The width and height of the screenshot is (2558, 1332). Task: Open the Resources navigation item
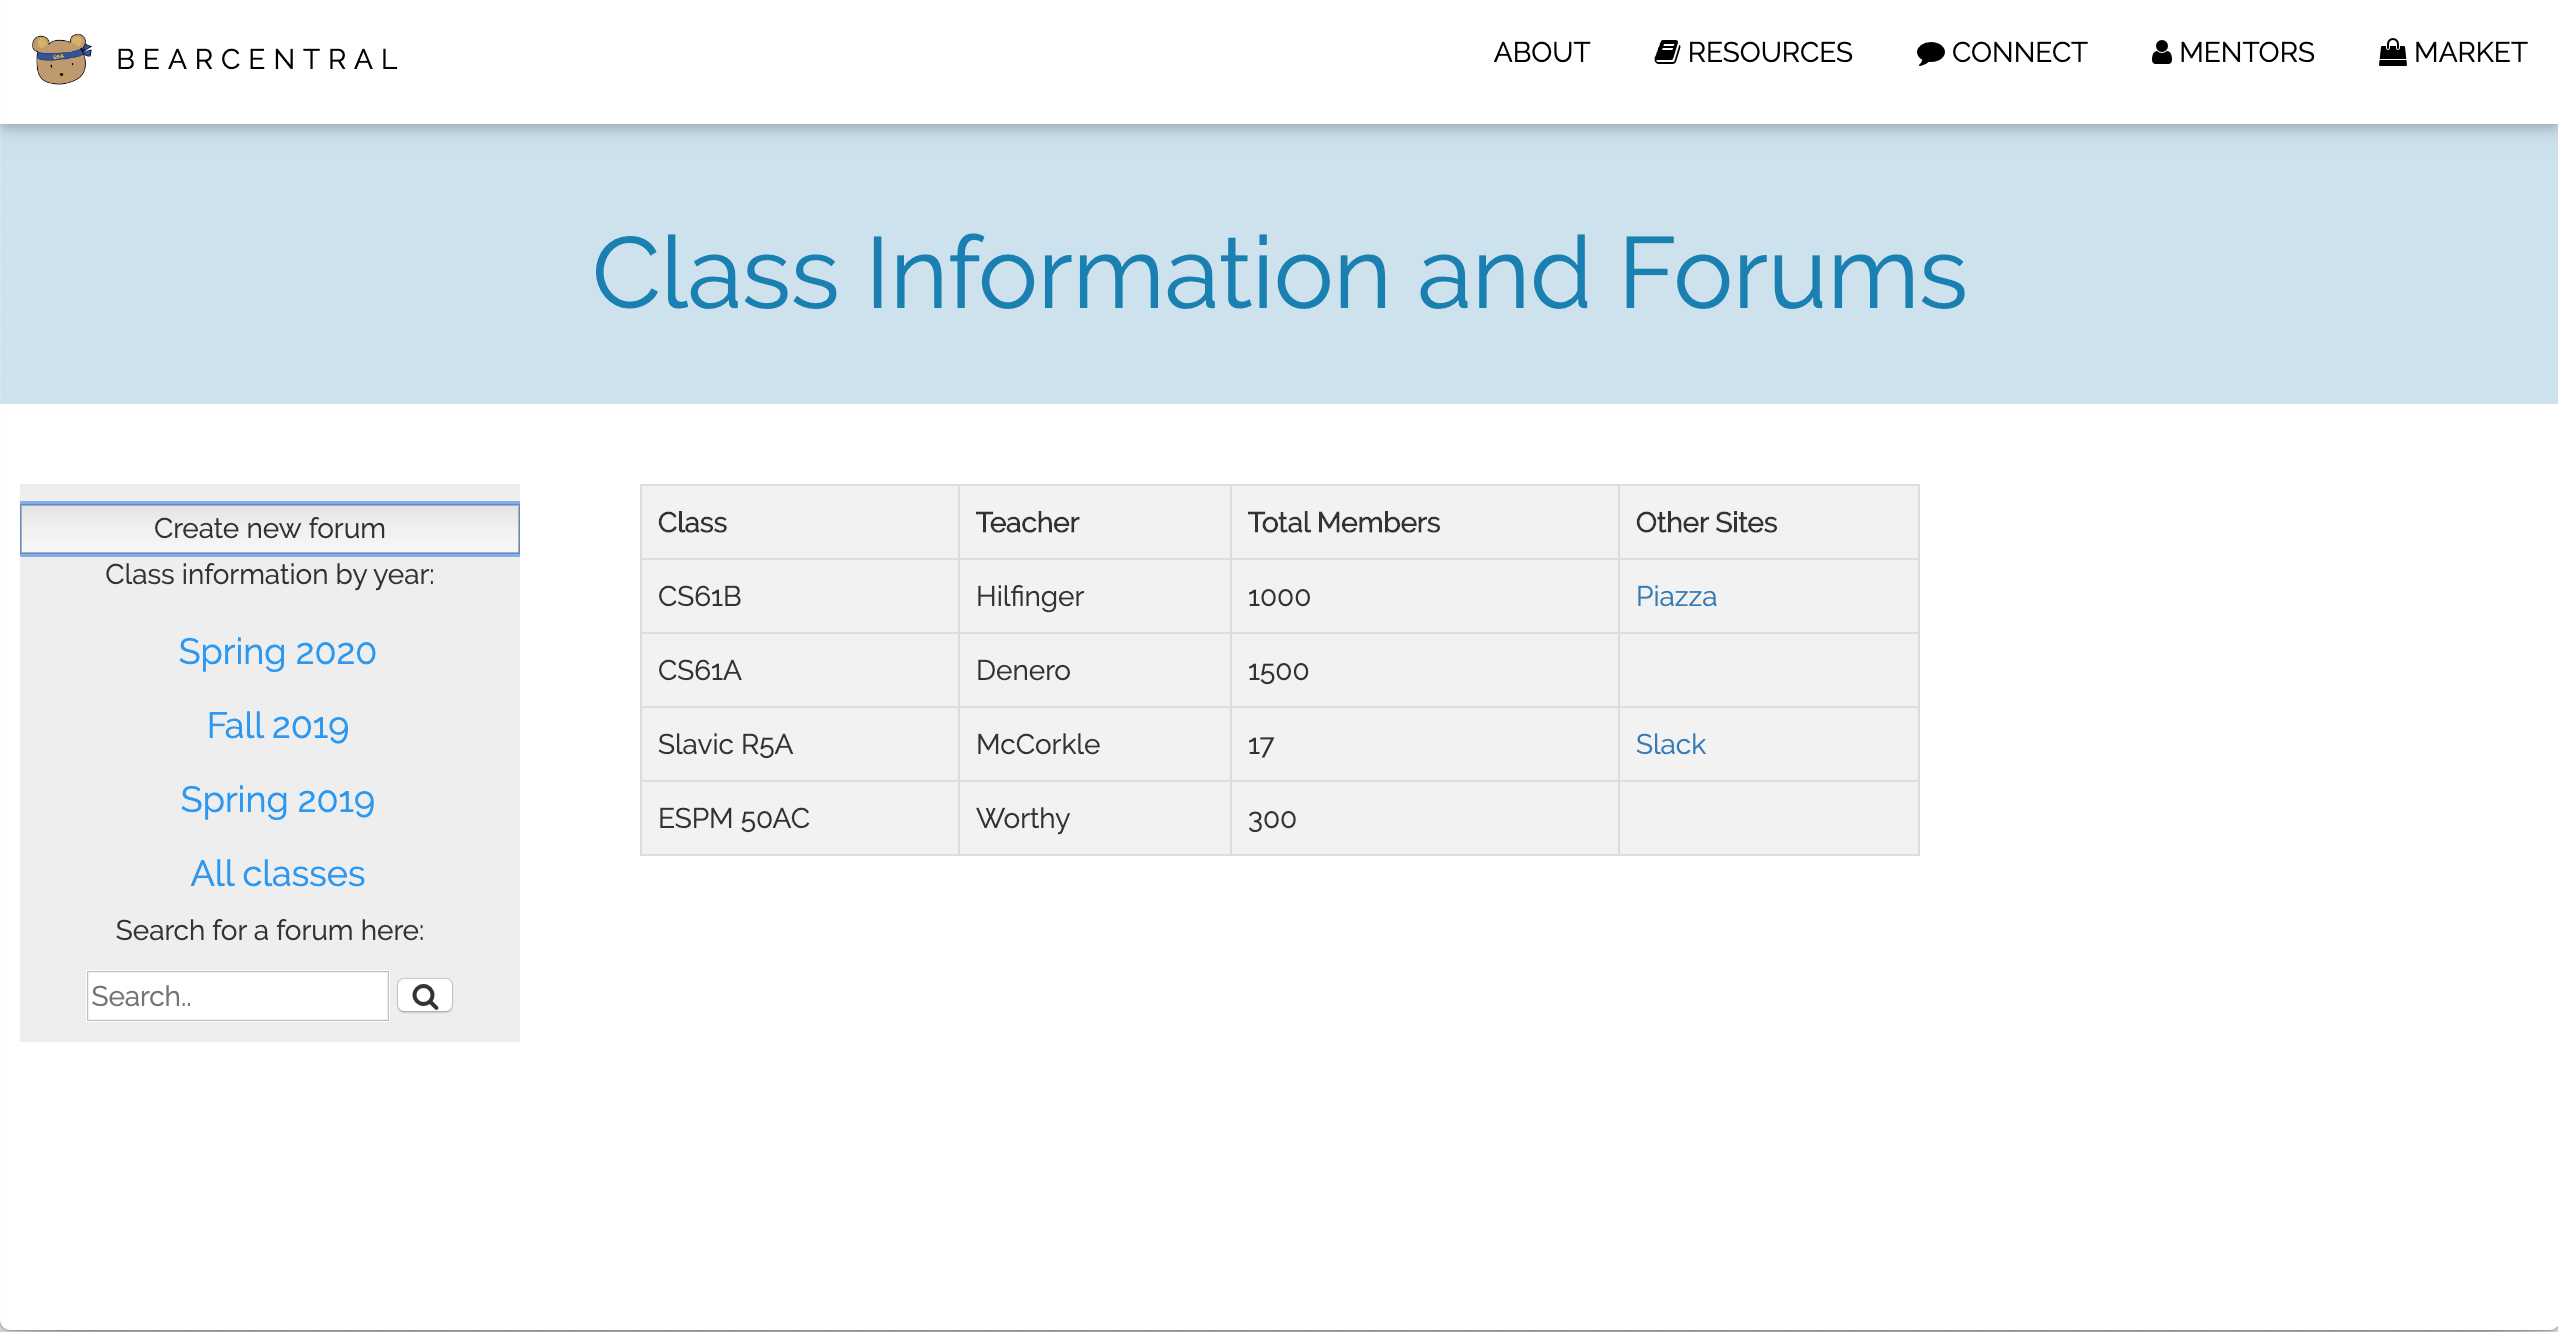tap(1769, 52)
